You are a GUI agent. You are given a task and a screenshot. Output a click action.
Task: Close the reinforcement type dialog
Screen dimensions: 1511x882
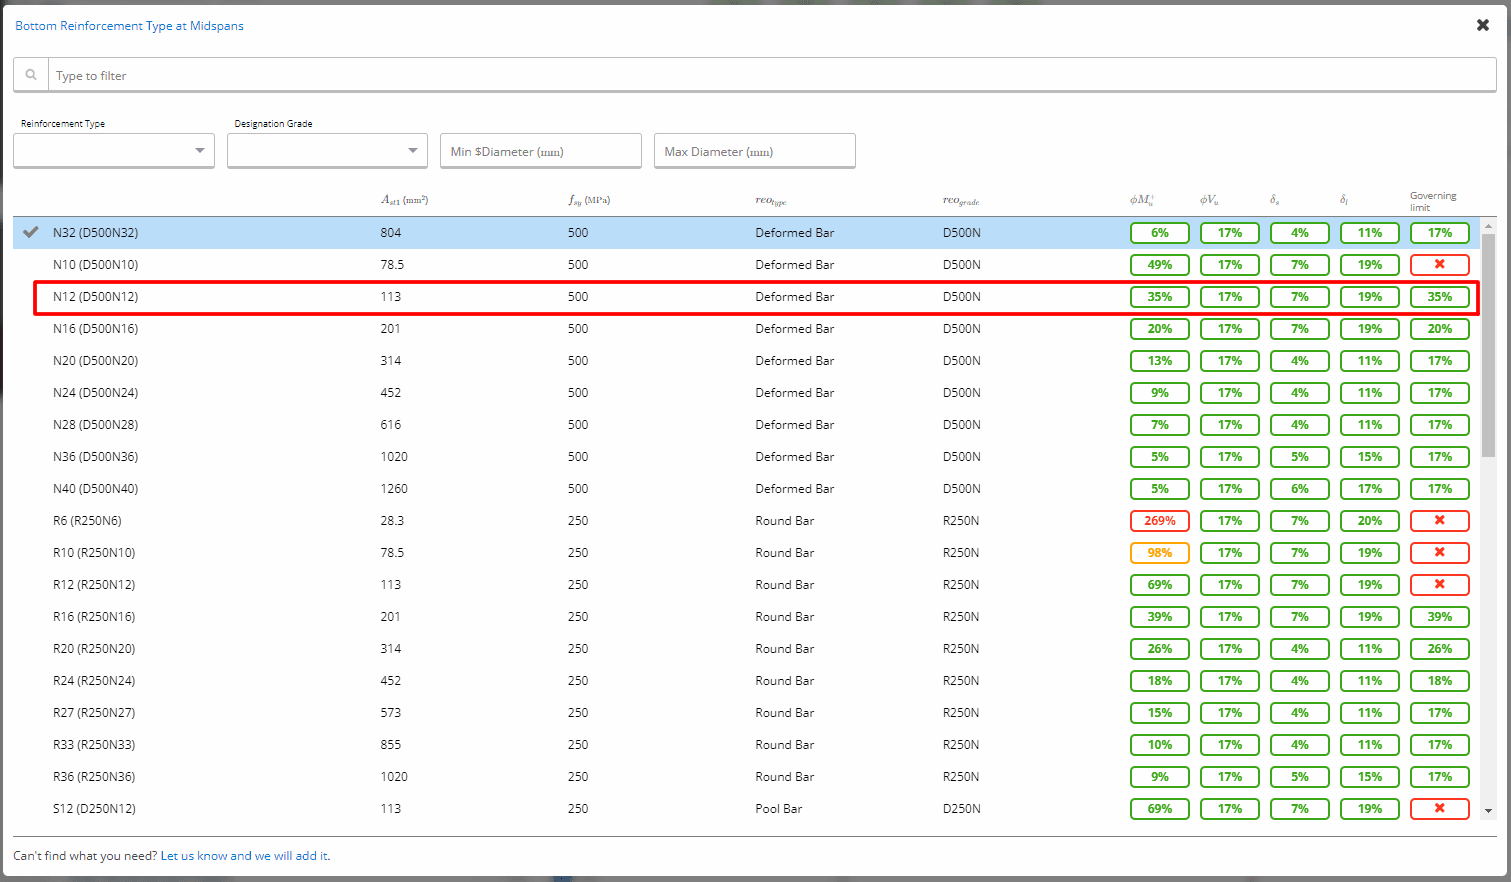pyautogui.click(x=1483, y=25)
